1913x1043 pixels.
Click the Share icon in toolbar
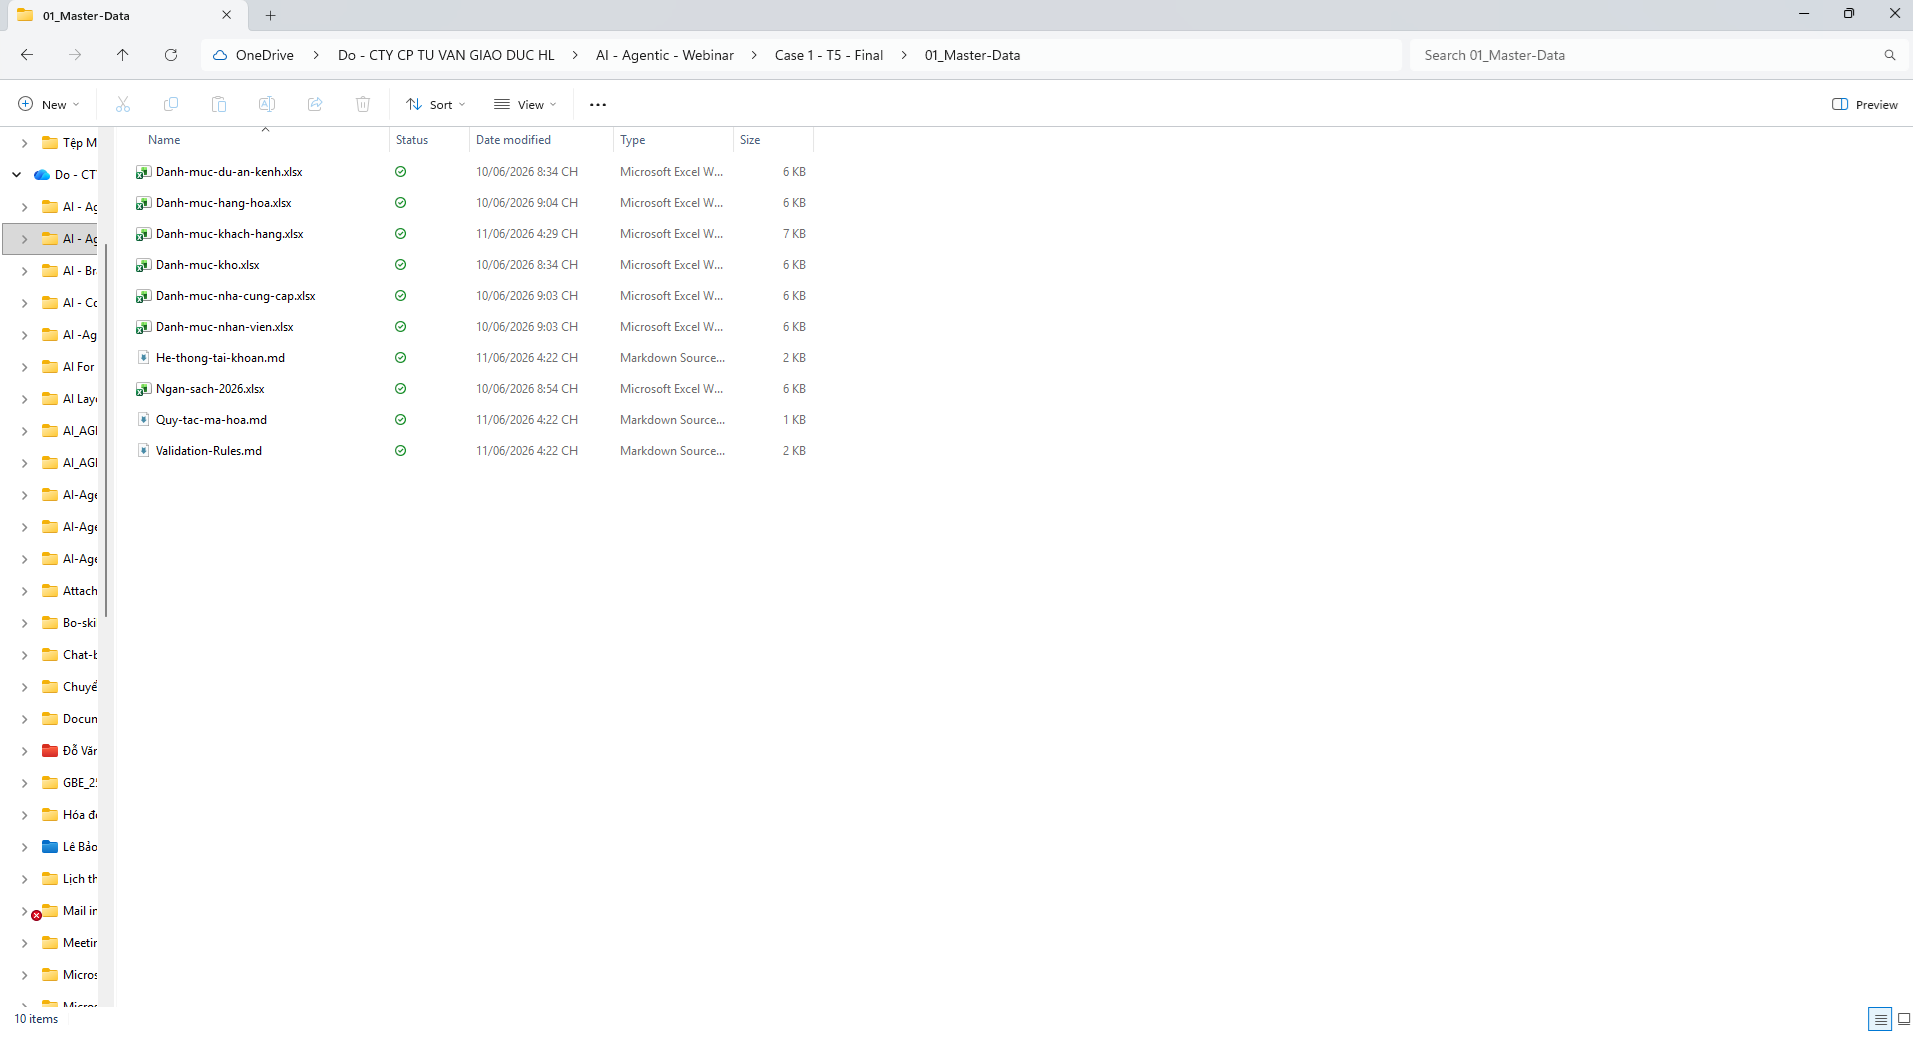coord(315,104)
